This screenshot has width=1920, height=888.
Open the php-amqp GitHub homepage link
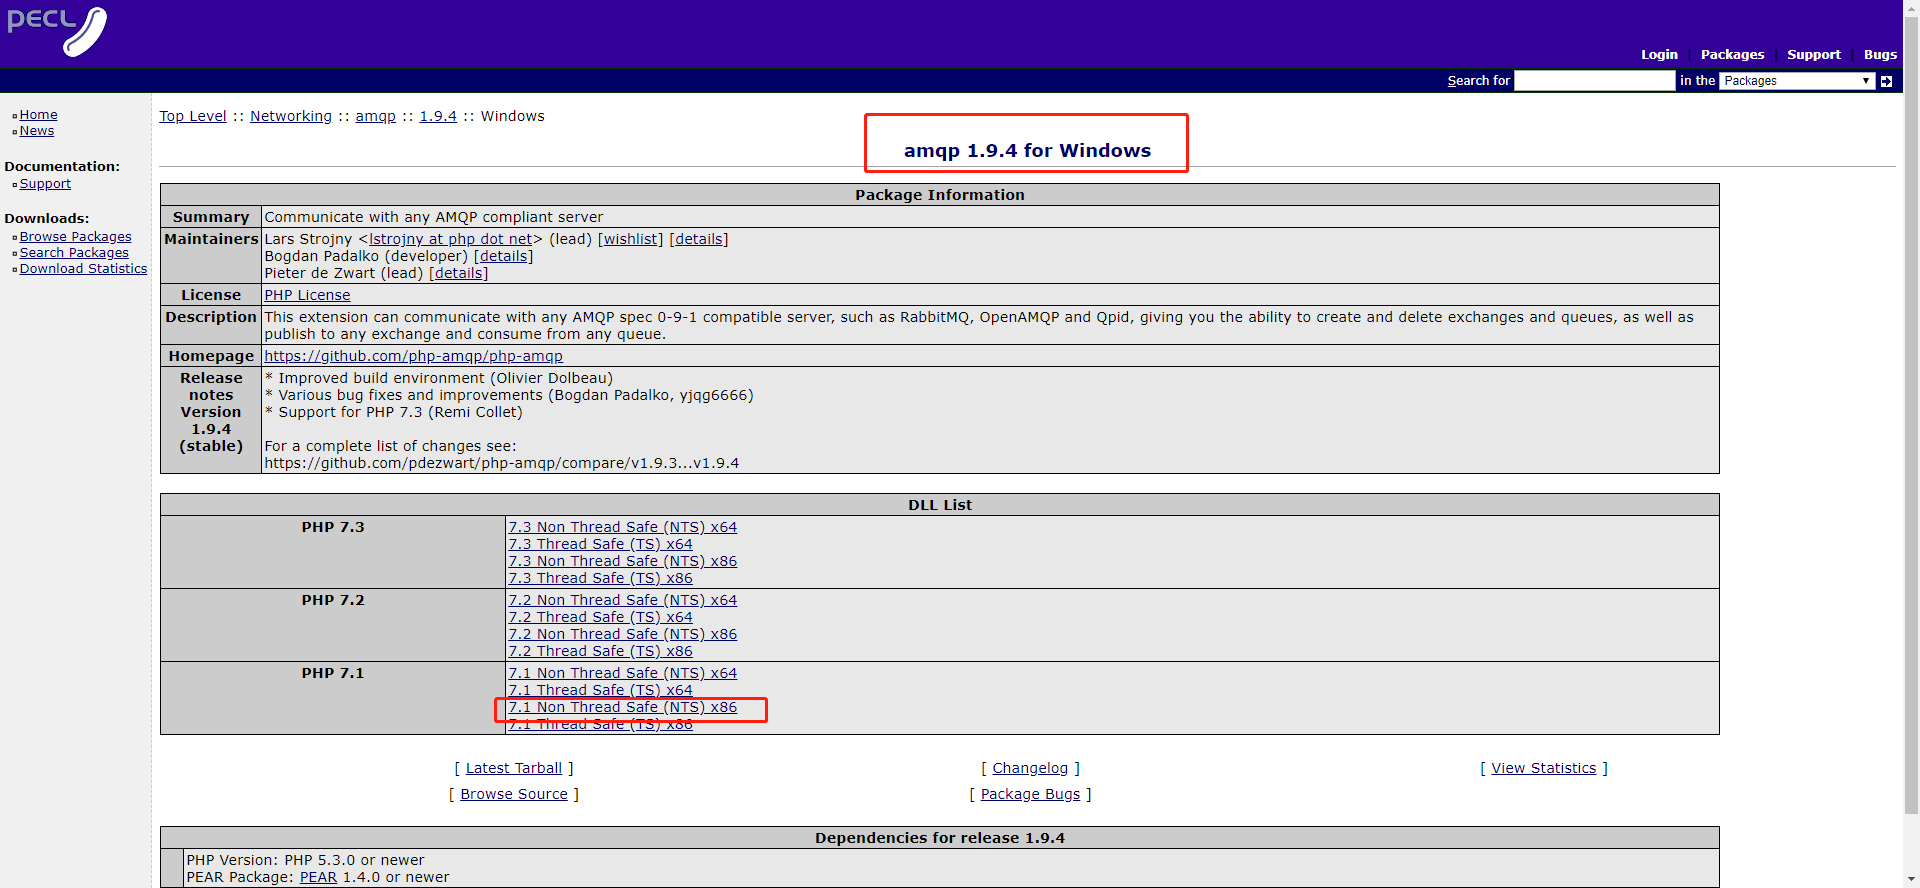413,356
